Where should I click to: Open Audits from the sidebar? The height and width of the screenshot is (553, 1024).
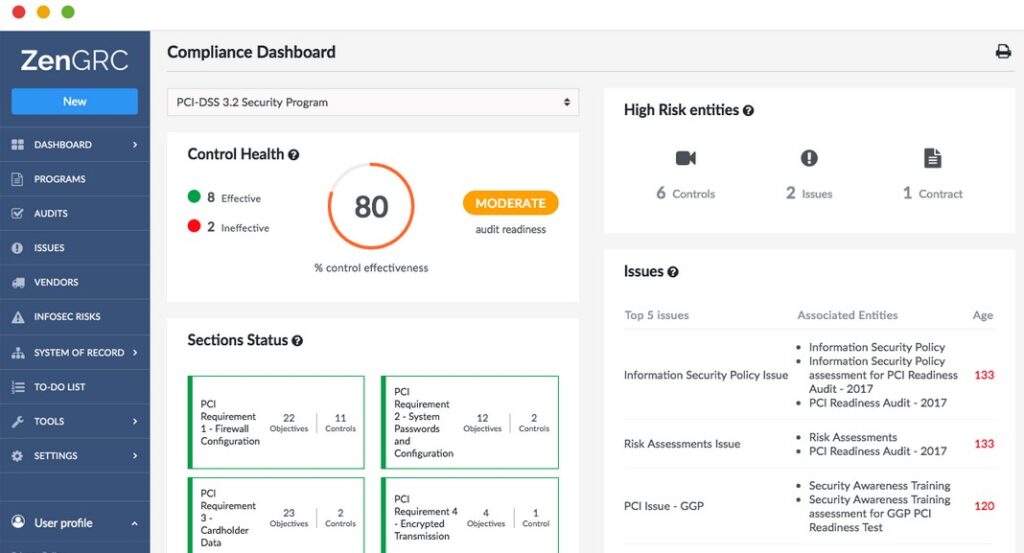[x=50, y=213]
